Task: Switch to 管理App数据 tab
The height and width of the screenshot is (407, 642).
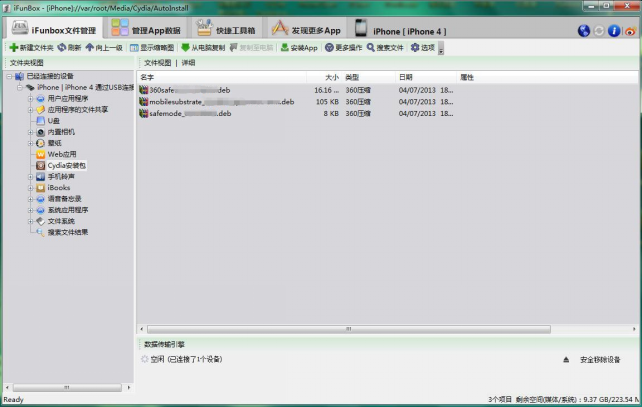Action: [x=146, y=29]
